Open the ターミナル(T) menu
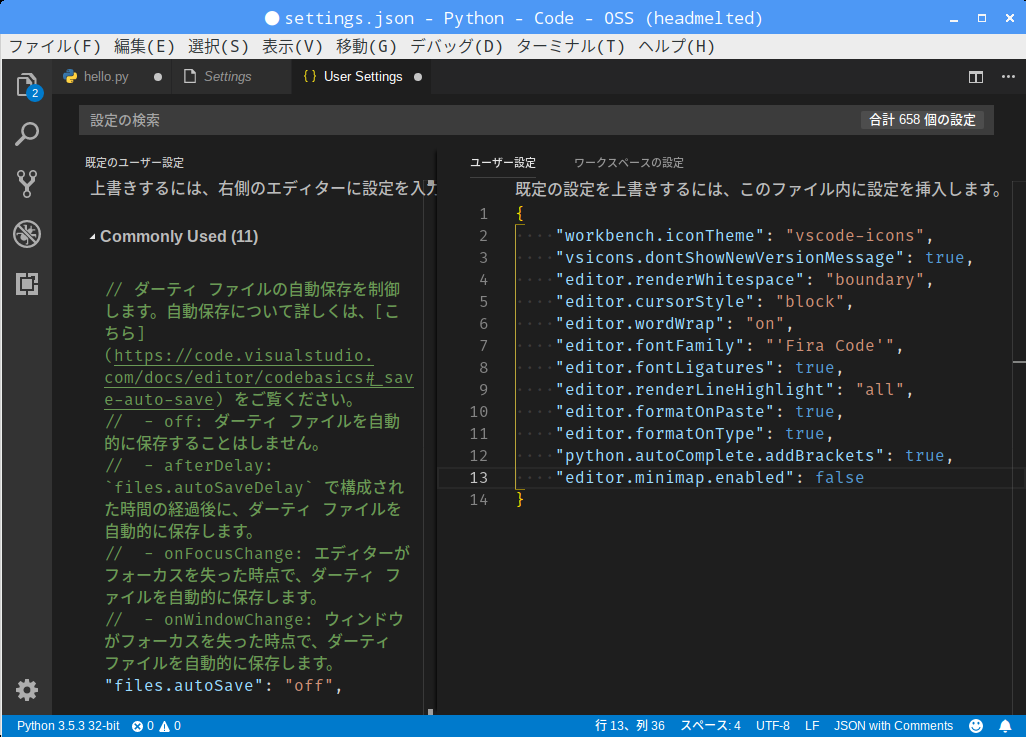This screenshot has height=737, width=1026. point(570,46)
